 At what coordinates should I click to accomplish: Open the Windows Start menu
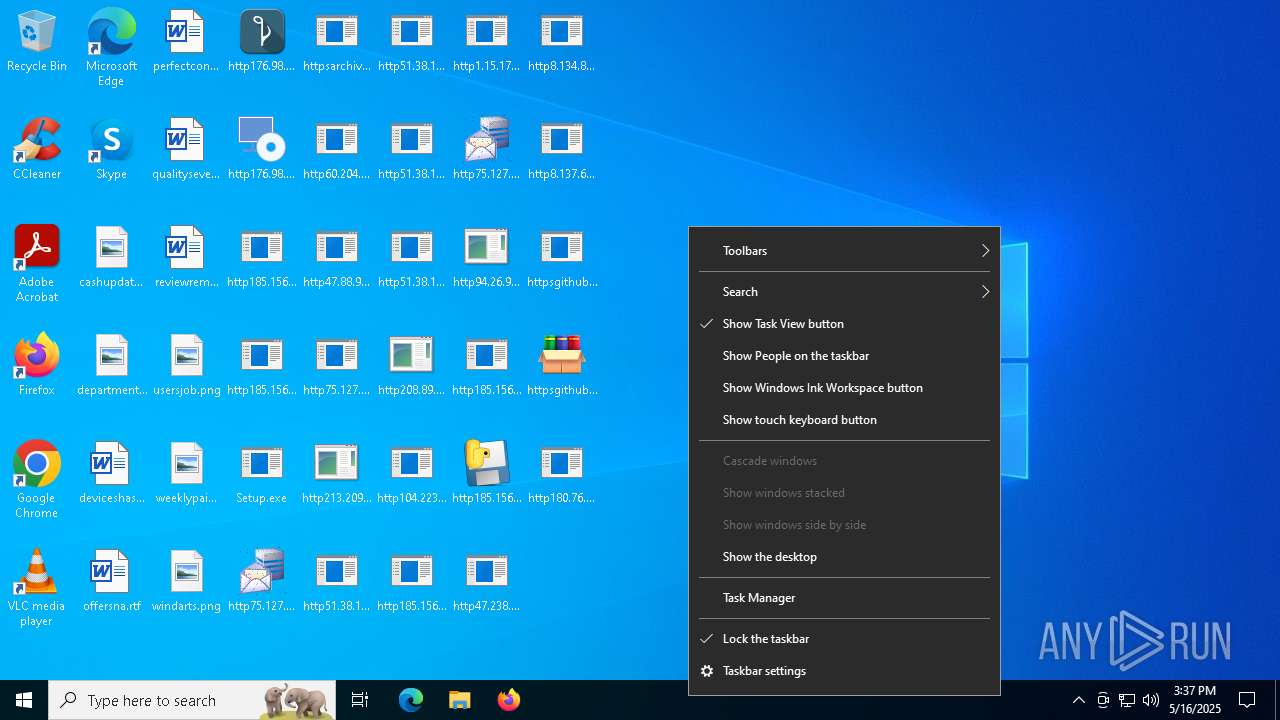click(24, 700)
